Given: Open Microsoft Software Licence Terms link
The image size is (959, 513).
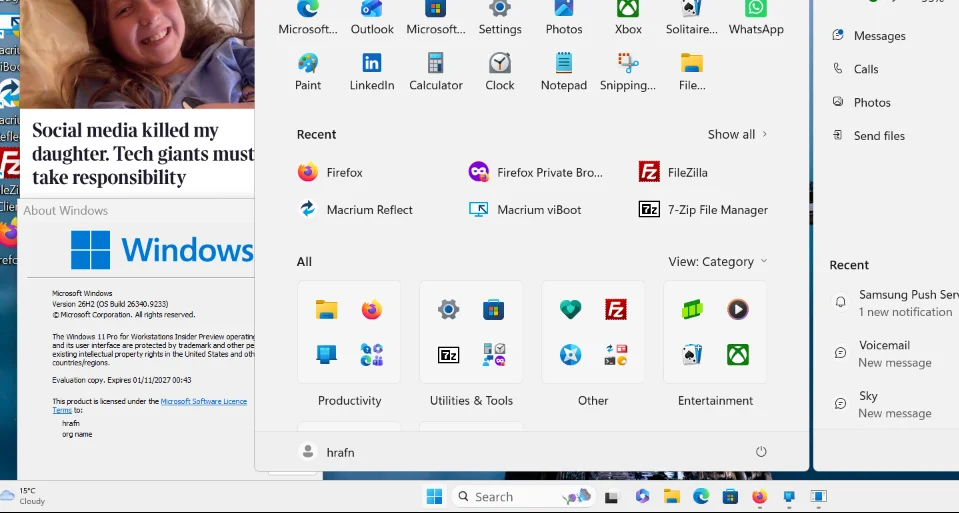Looking at the screenshot, I should pos(203,402).
